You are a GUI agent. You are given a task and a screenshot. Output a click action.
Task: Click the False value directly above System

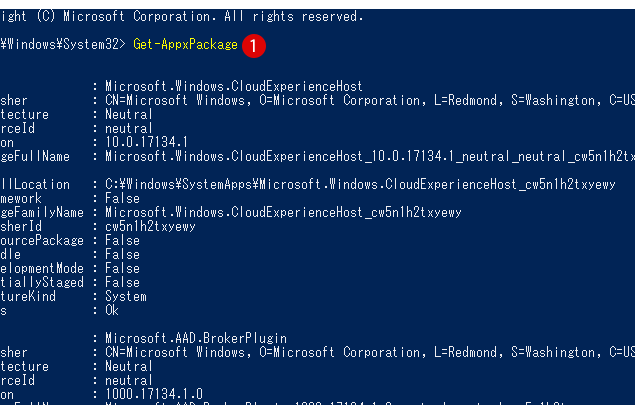pyautogui.click(x=122, y=282)
